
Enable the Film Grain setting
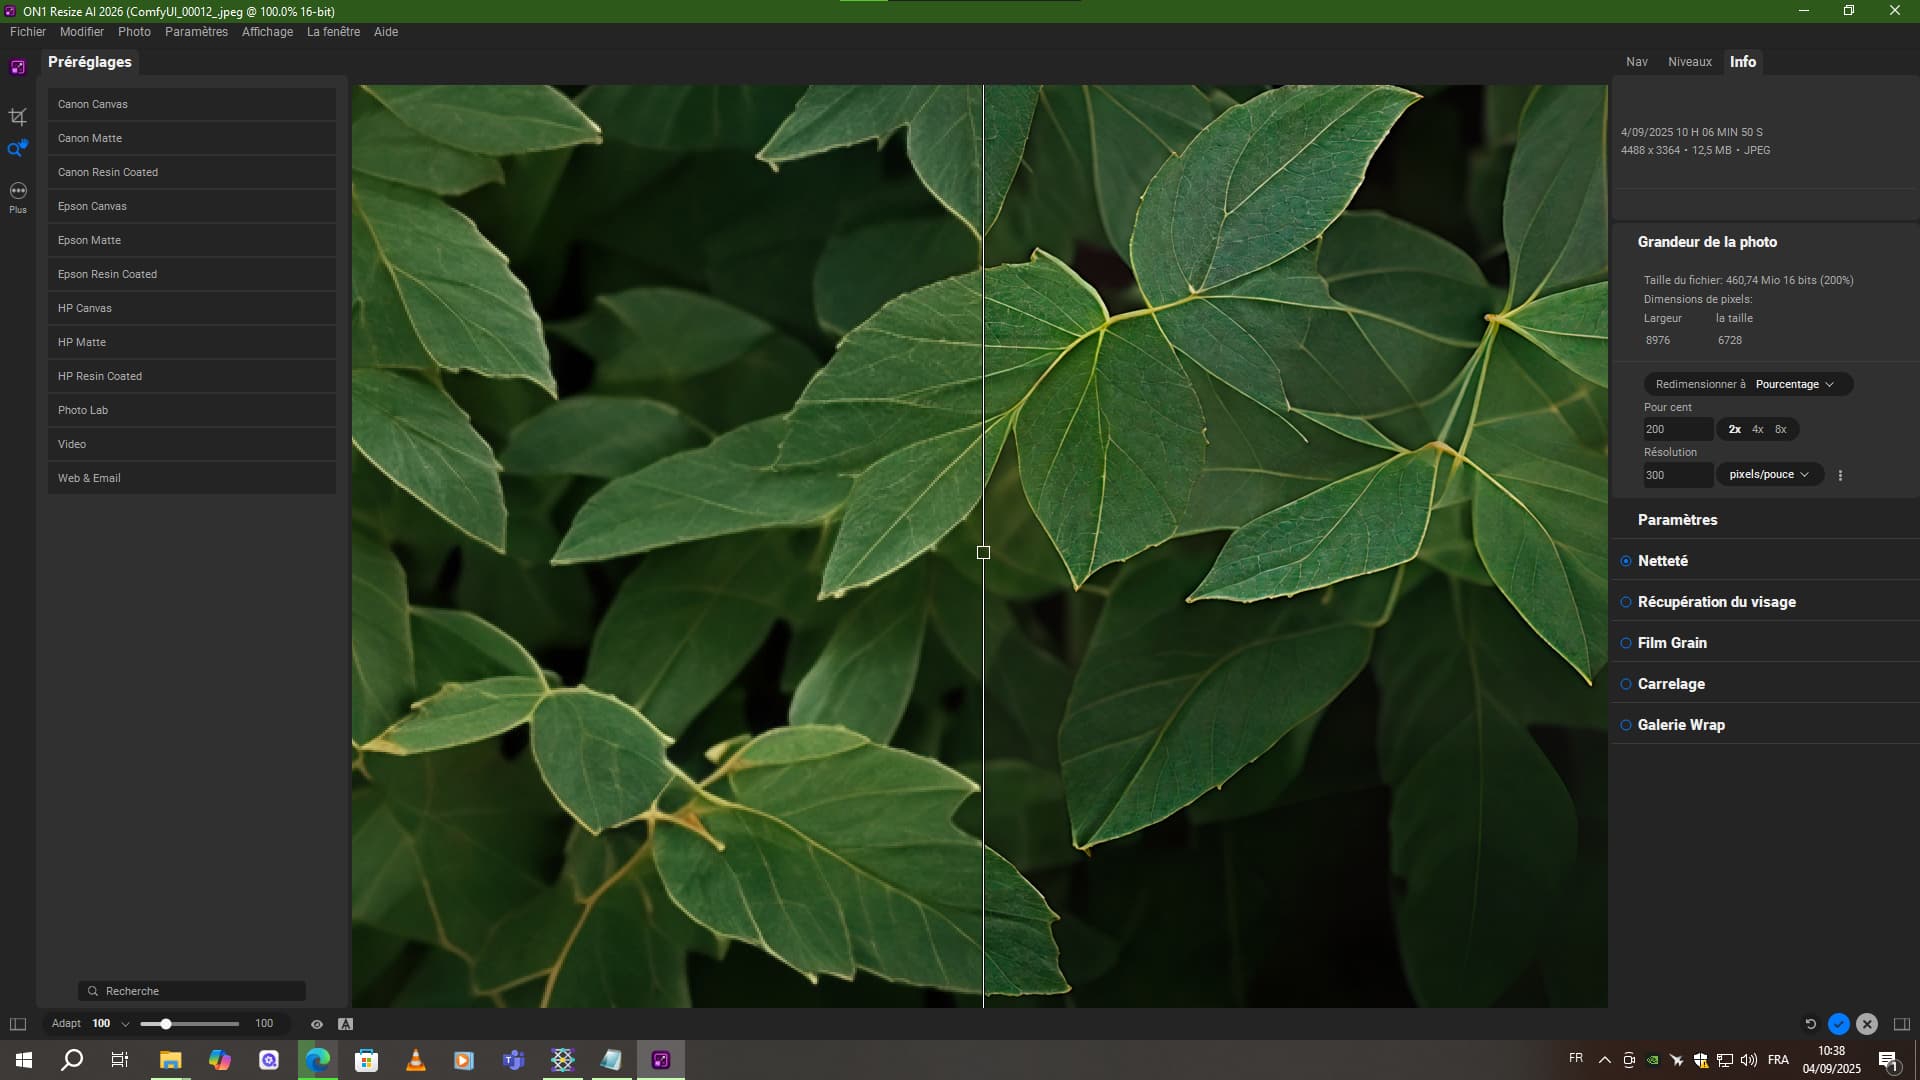[1626, 643]
